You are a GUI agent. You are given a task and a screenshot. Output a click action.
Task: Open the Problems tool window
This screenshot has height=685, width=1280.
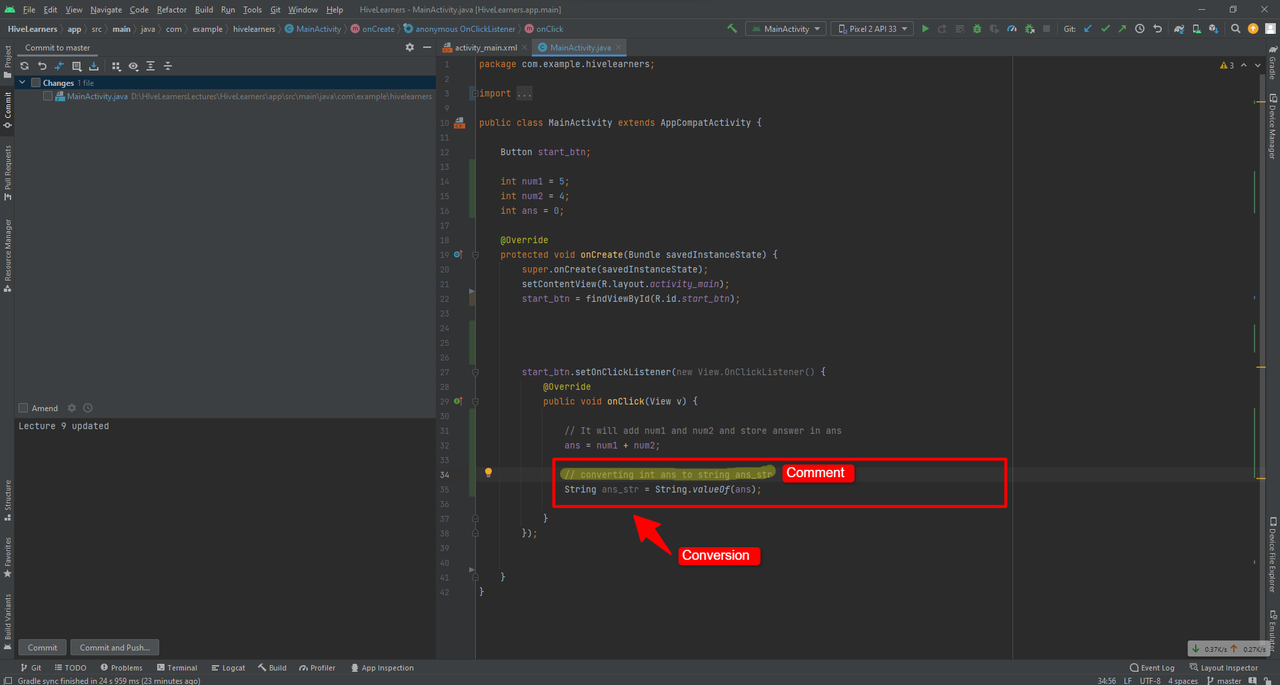[x=120, y=667]
